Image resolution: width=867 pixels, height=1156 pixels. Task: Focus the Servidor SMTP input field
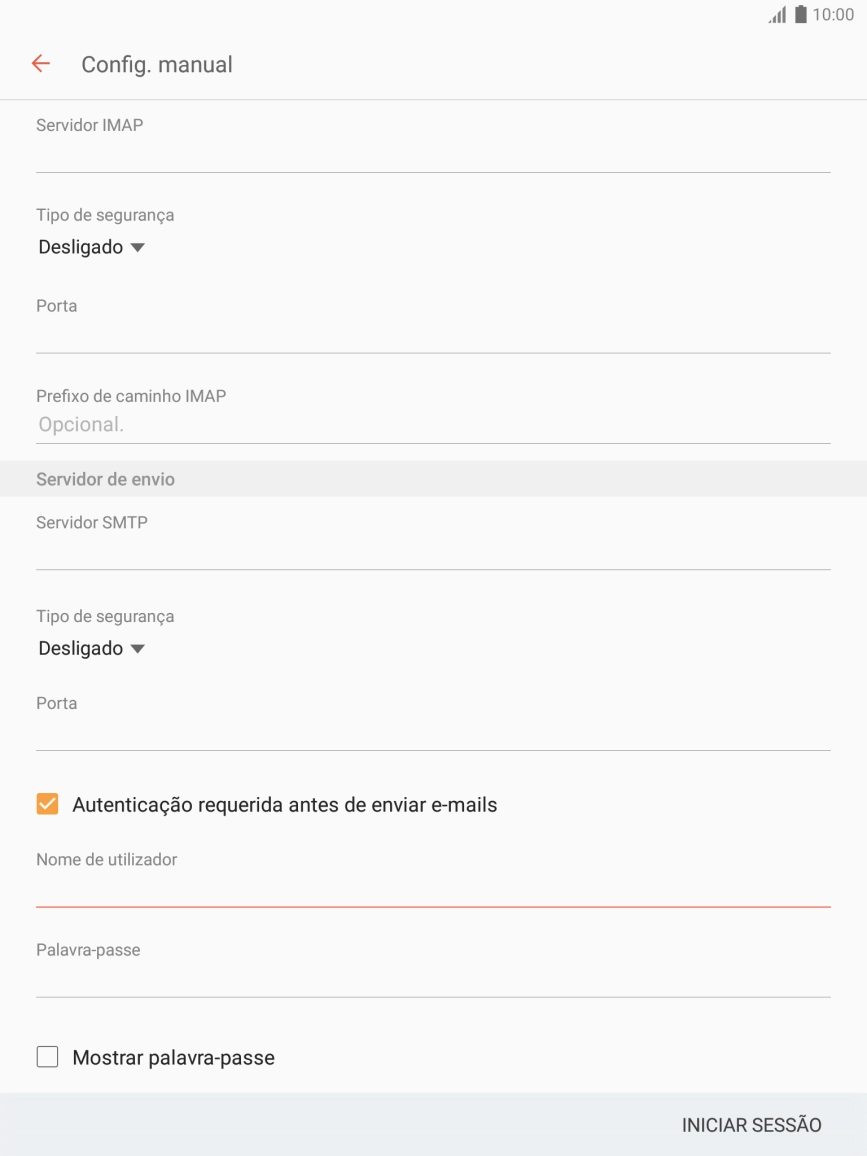click(433, 552)
